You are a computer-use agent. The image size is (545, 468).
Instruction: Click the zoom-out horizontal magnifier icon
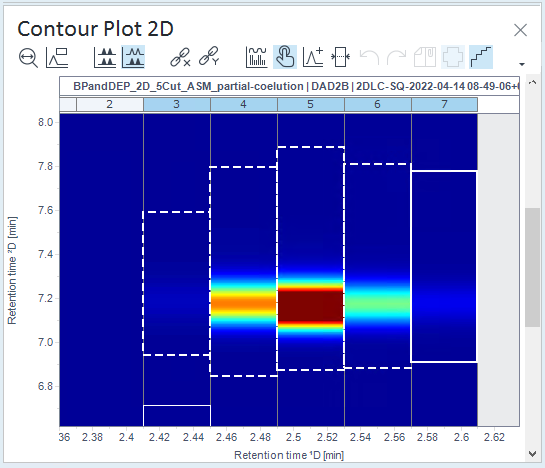pos(28,57)
